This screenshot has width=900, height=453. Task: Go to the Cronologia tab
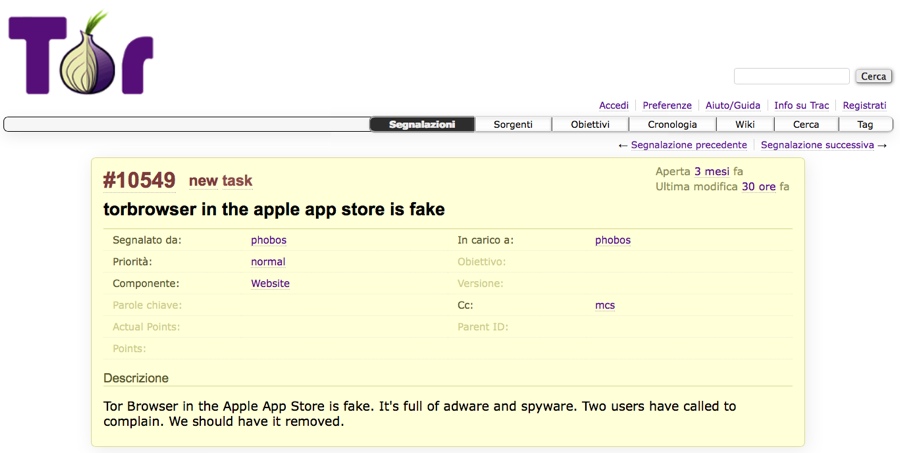click(x=672, y=125)
